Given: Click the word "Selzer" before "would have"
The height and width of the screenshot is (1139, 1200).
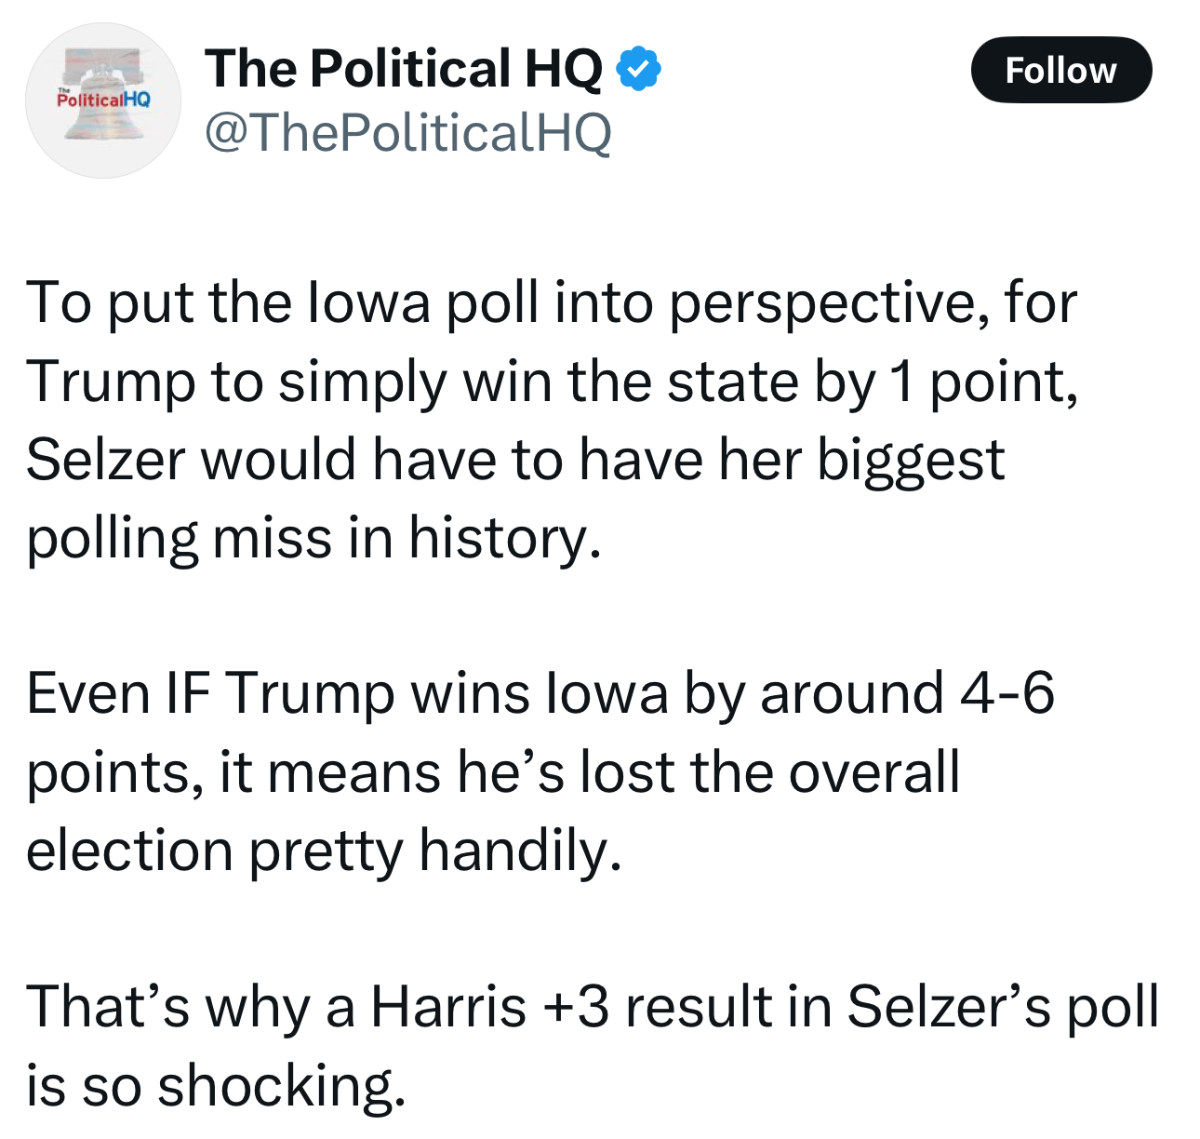Looking at the screenshot, I should tap(106, 460).
